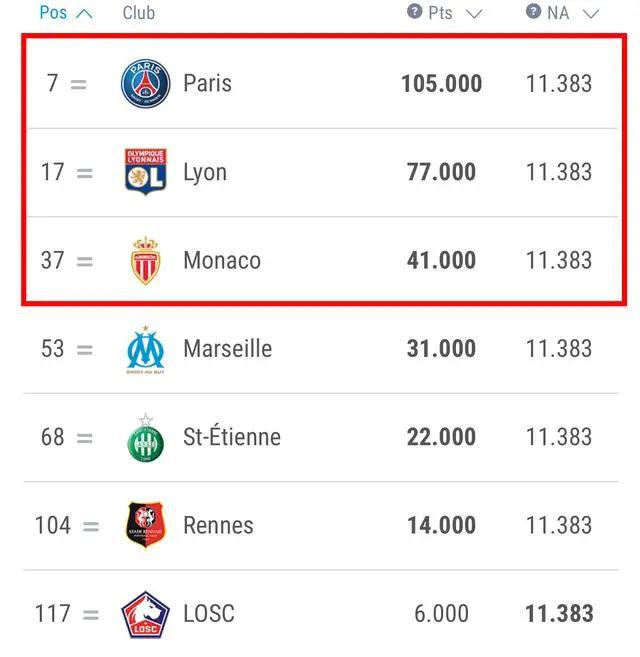Click the Marseille club logo
The width and height of the screenshot is (640, 657).
point(145,349)
